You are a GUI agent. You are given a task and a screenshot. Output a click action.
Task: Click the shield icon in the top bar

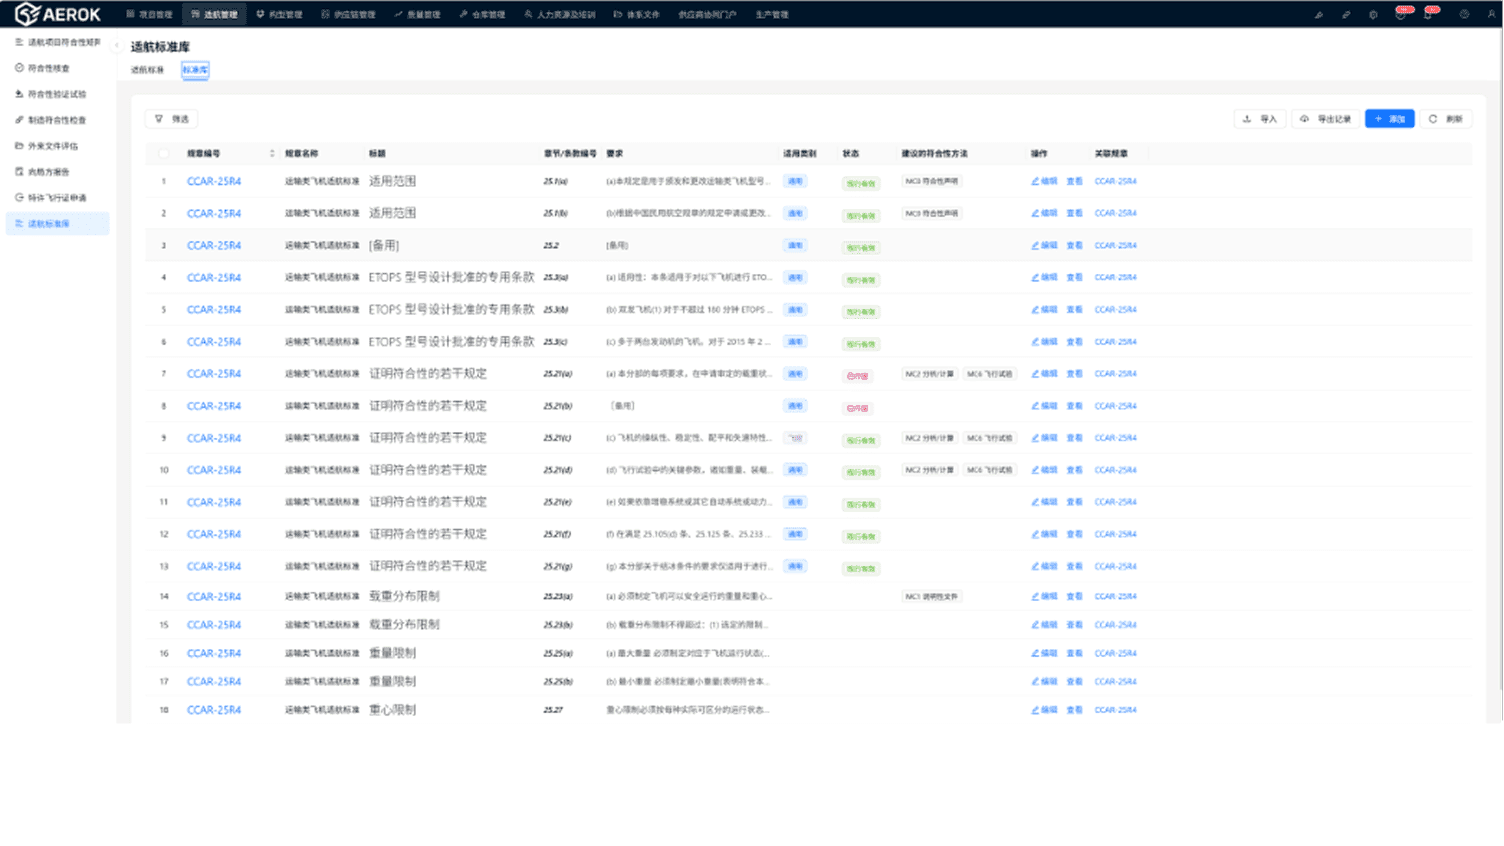pos(1373,15)
